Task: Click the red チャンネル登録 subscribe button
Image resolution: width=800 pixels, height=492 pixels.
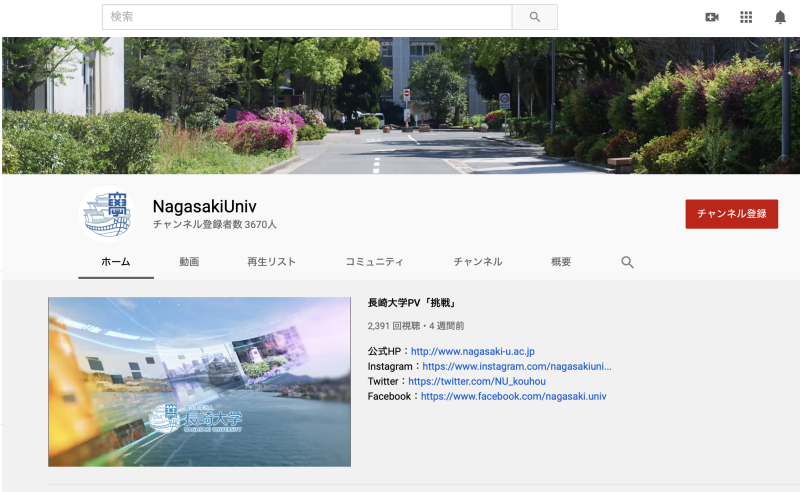Action: tap(732, 214)
